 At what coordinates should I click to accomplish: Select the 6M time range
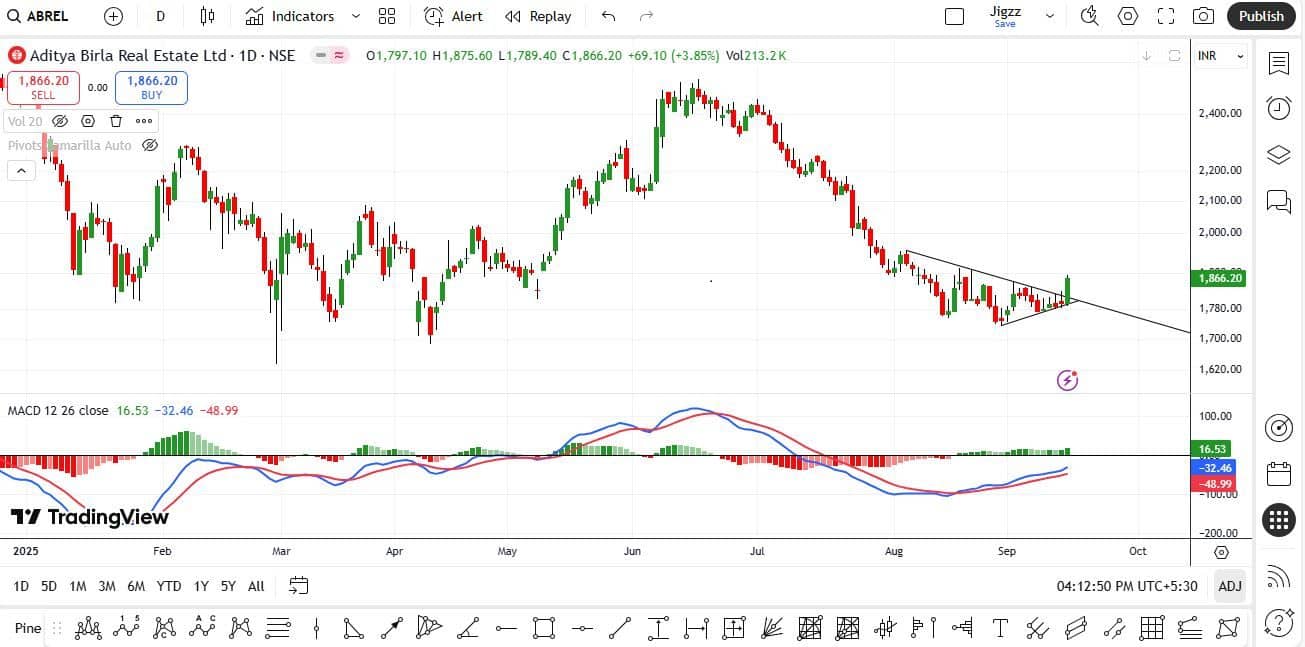pos(136,586)
